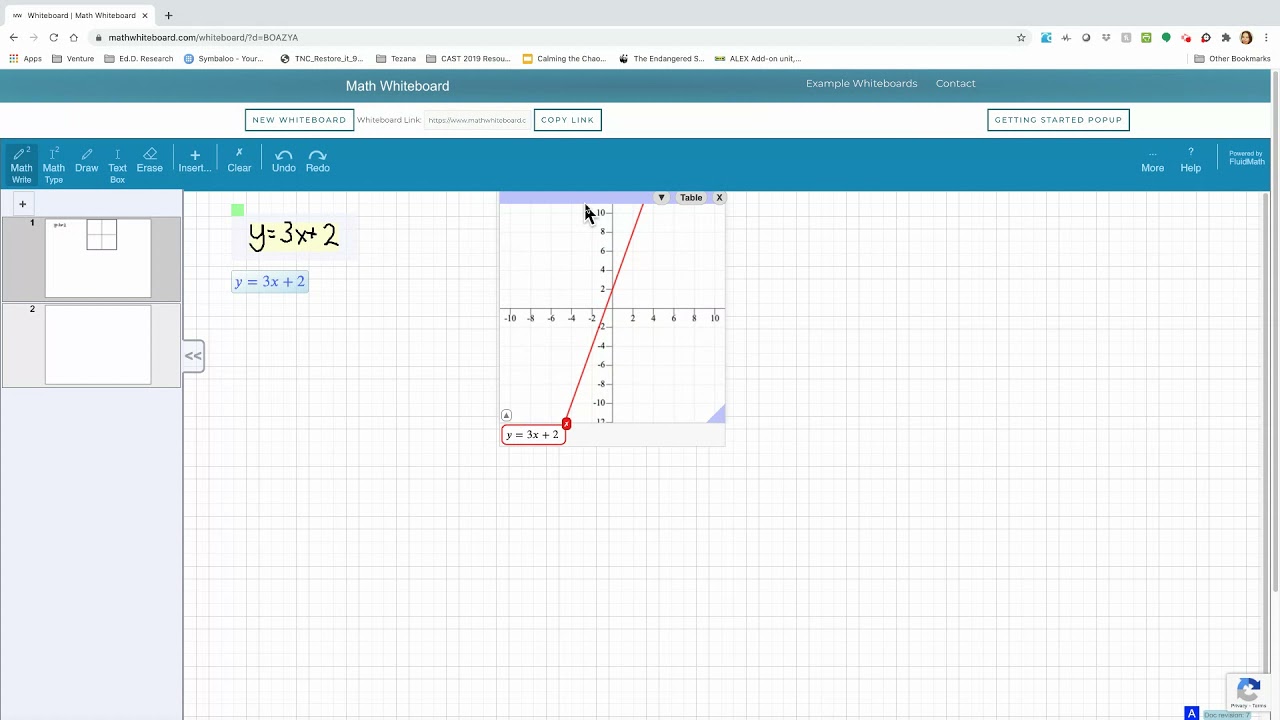Open the More options menu
1280x720 pixels.
point(1152,161)
